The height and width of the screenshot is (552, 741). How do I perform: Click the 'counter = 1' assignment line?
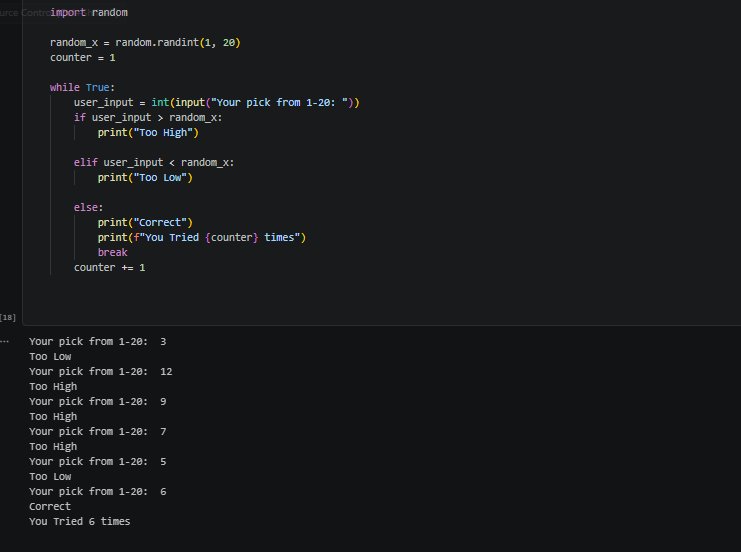click(x=83, y=58)
